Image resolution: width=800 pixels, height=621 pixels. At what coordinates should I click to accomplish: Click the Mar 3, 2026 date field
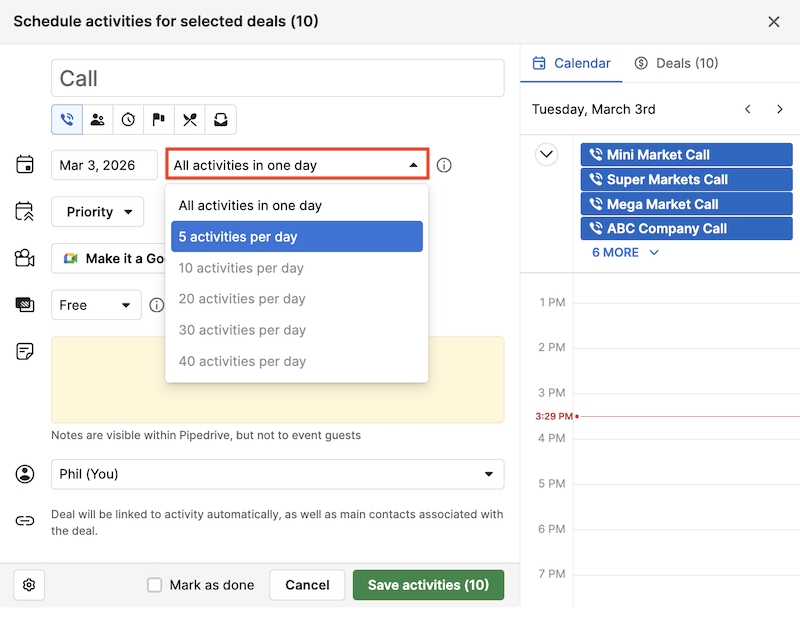[104, 165]
